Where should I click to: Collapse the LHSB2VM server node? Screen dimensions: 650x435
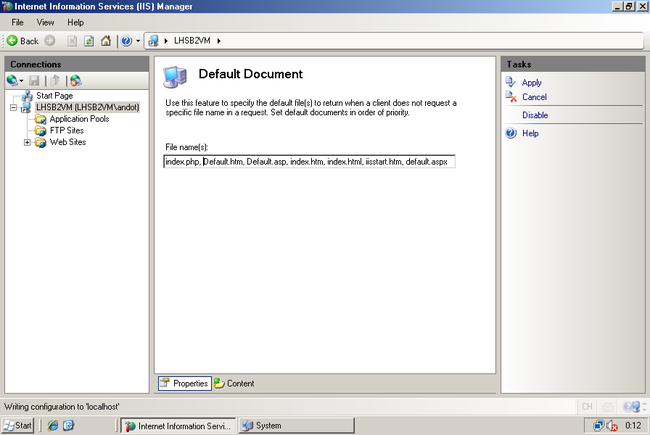[x=14, y=107]
